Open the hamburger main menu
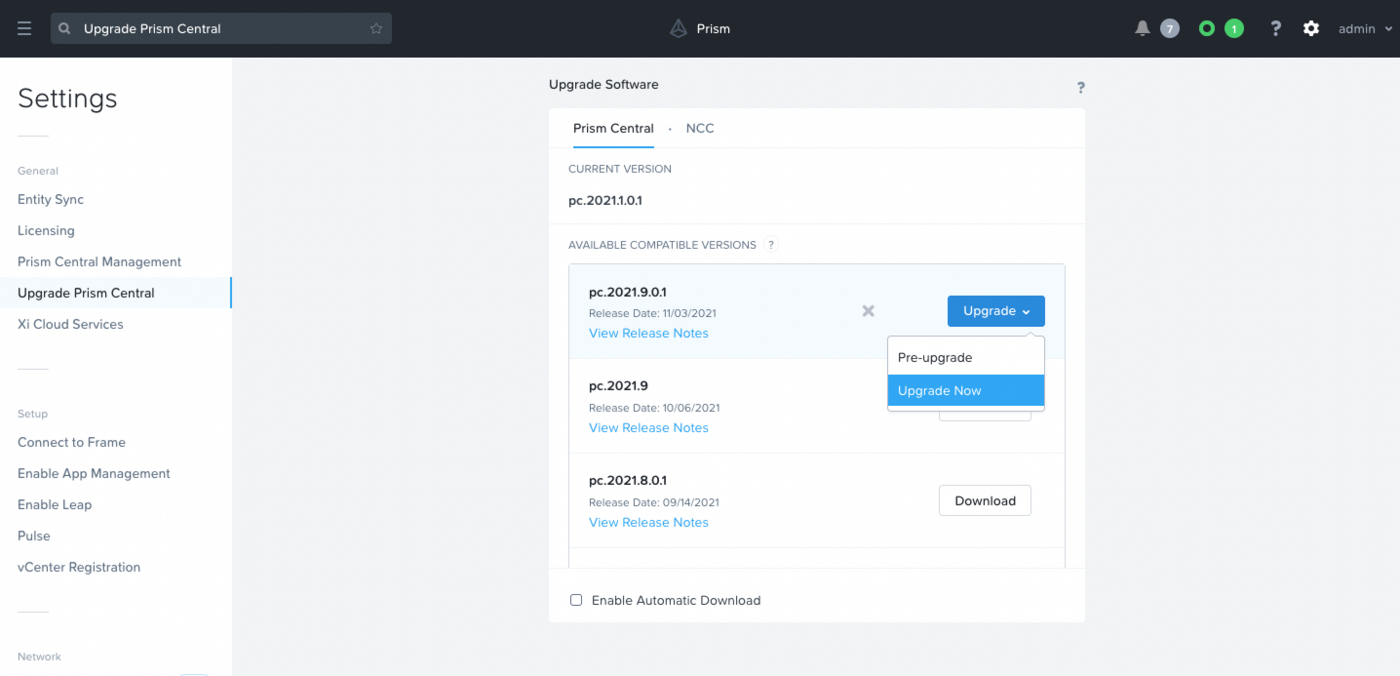Screen dimensions: 1400x676 click(x=24, y=29)
